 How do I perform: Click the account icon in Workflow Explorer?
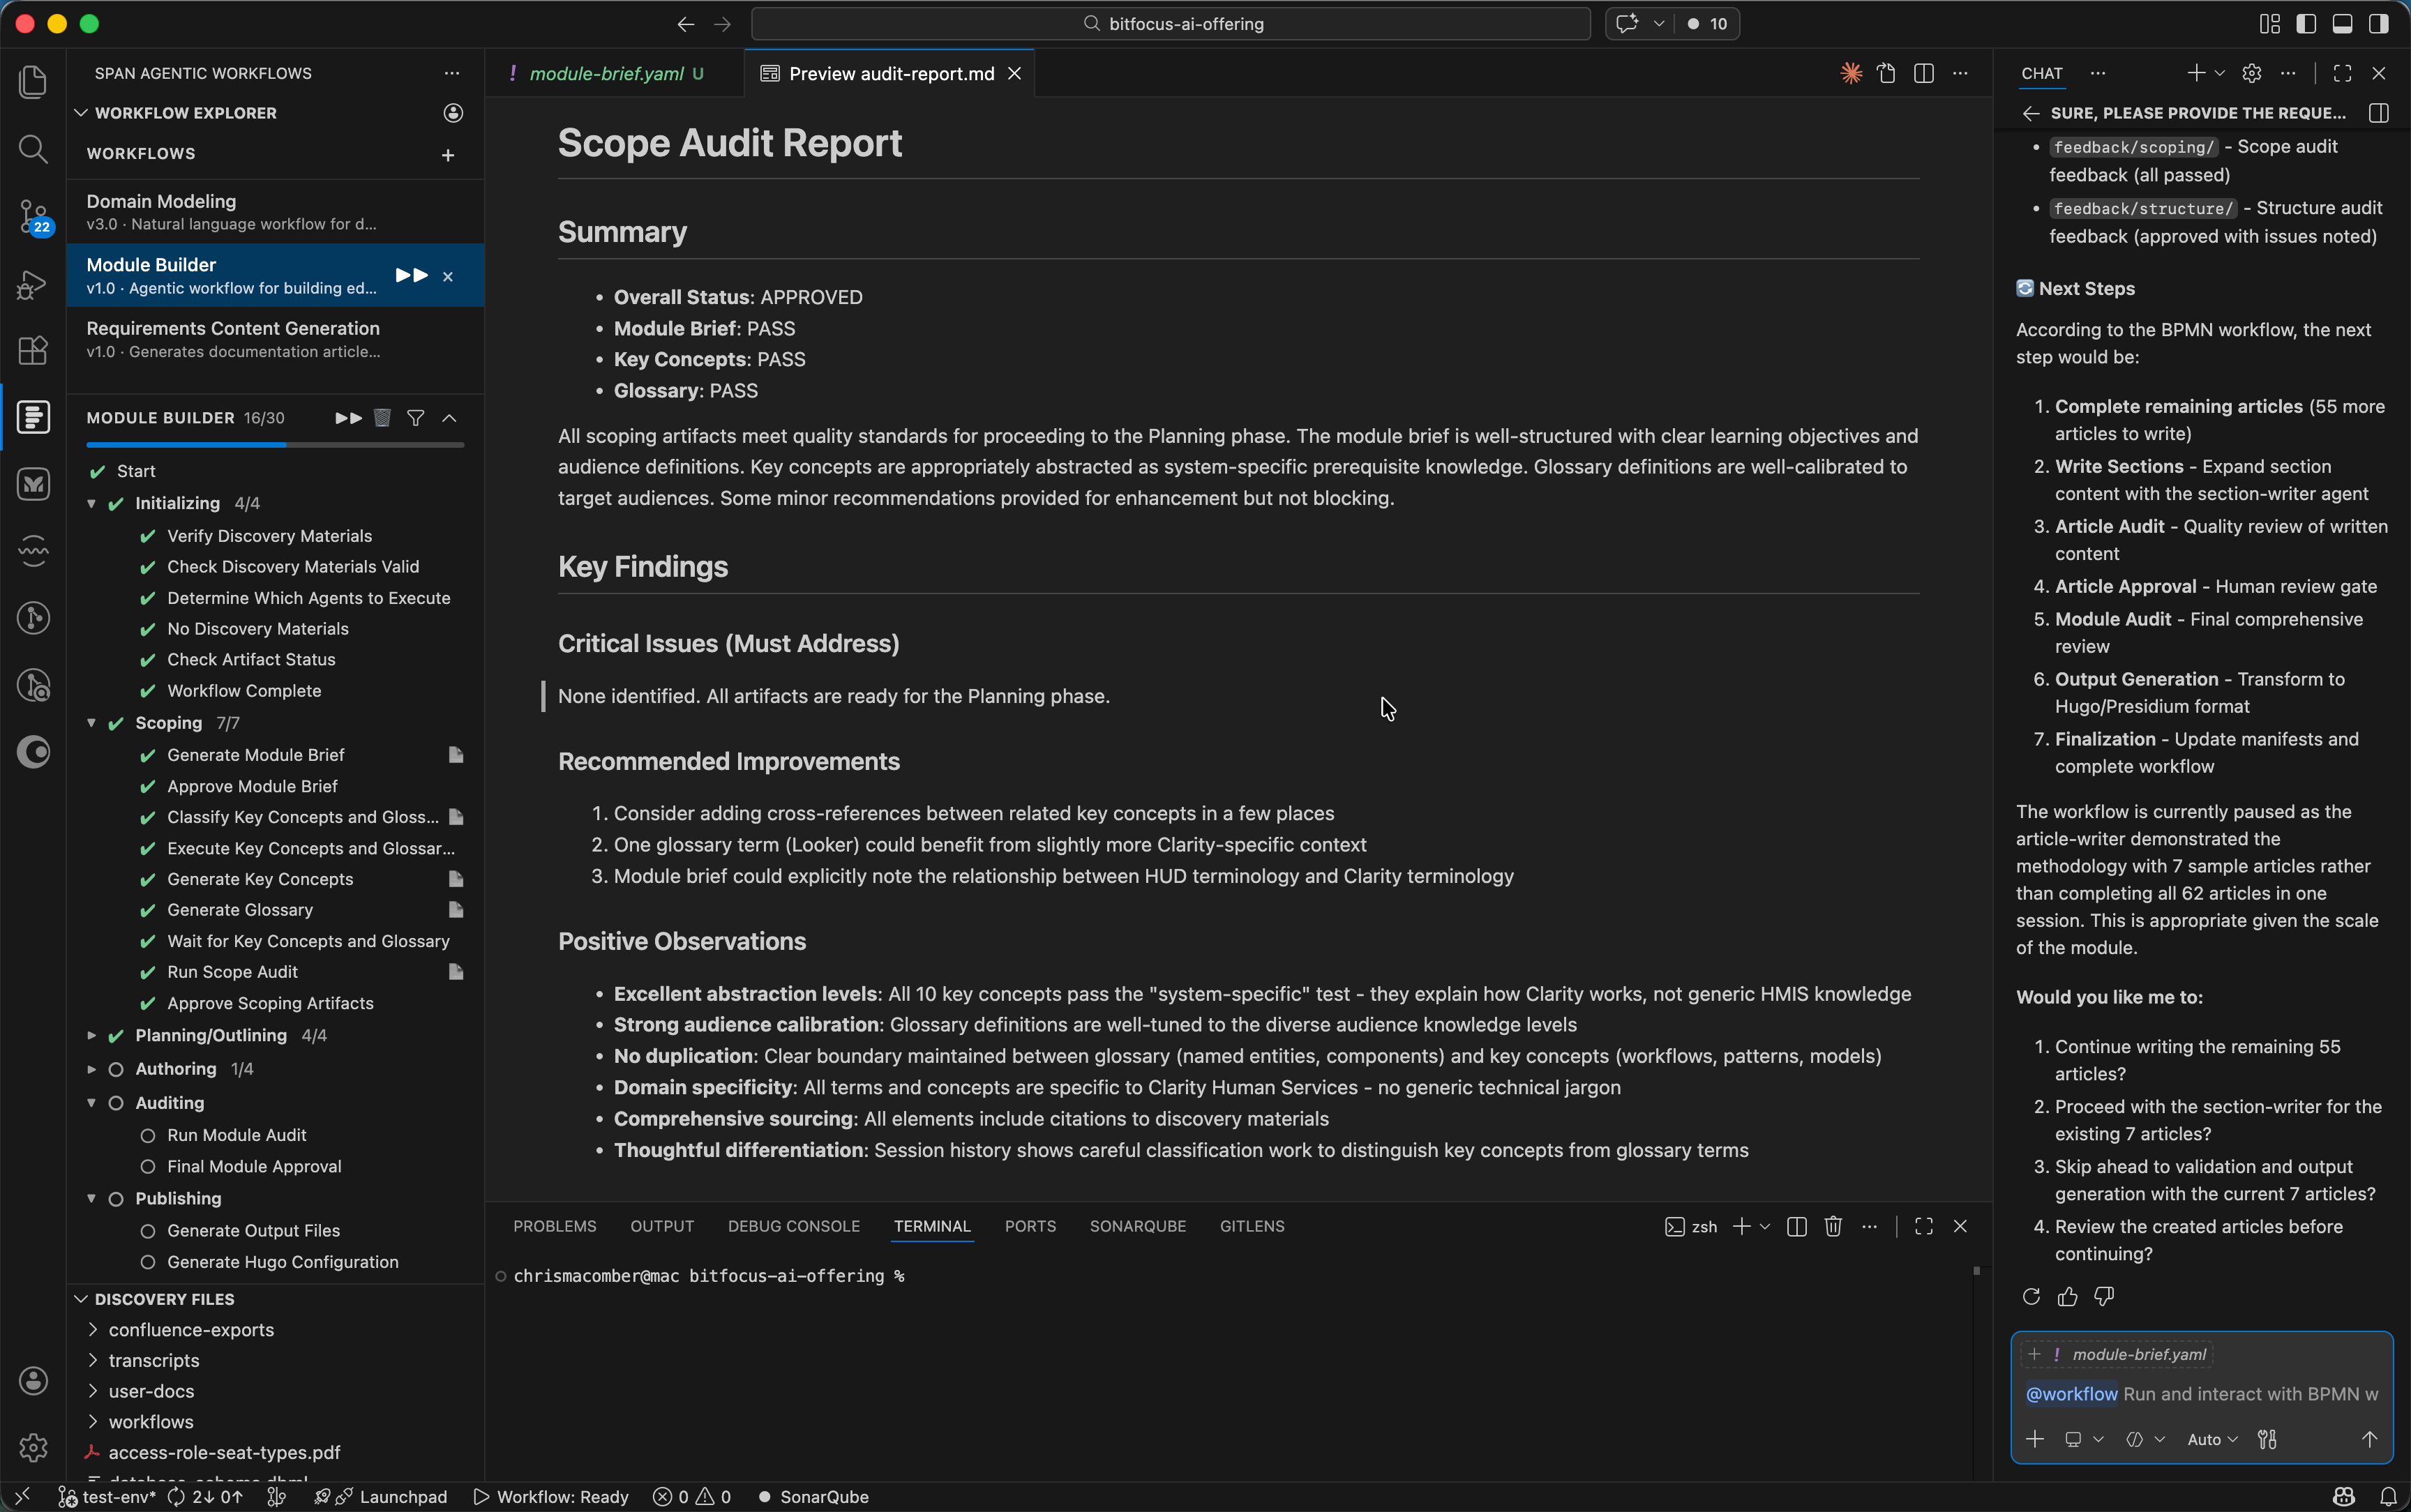tap(452, 113)
